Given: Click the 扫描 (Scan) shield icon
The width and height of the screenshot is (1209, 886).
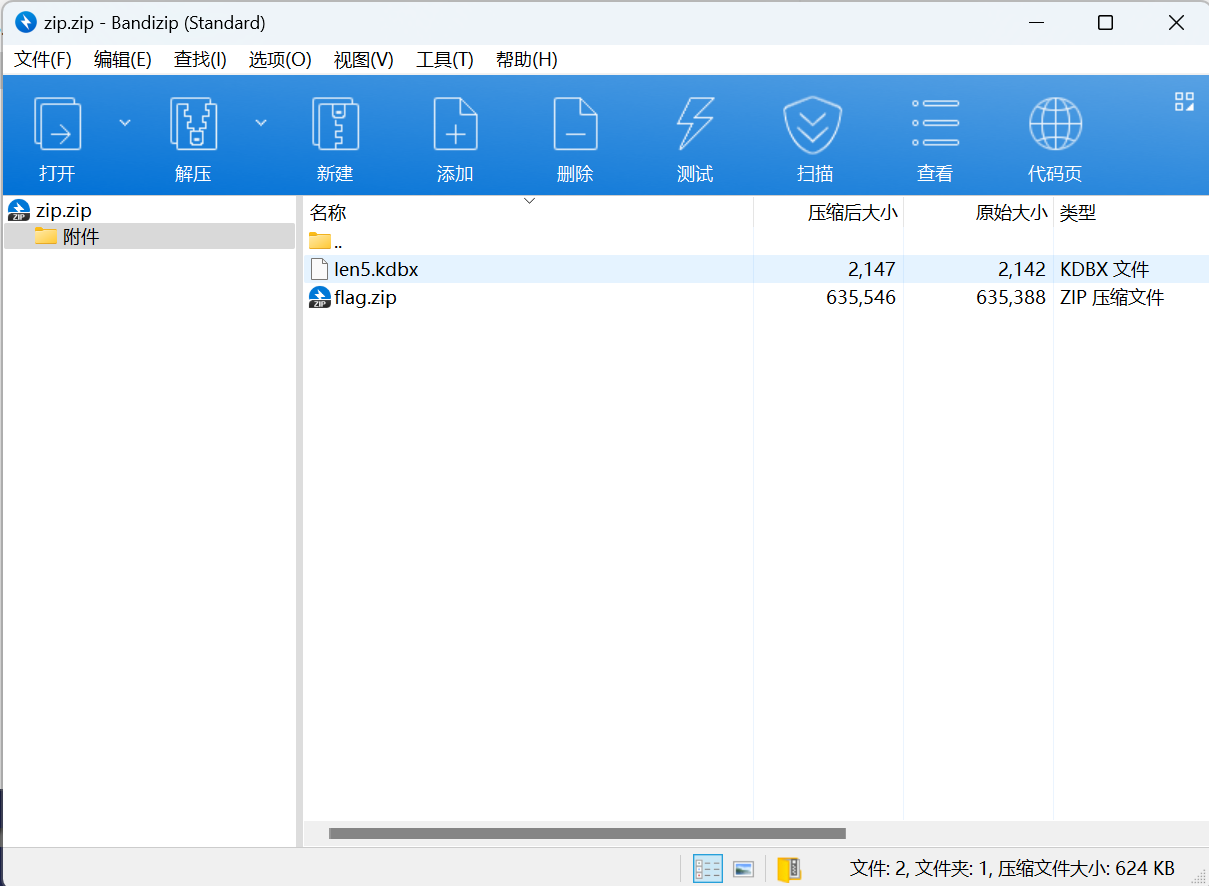Looking at the screenshot, I should (812, 125).
